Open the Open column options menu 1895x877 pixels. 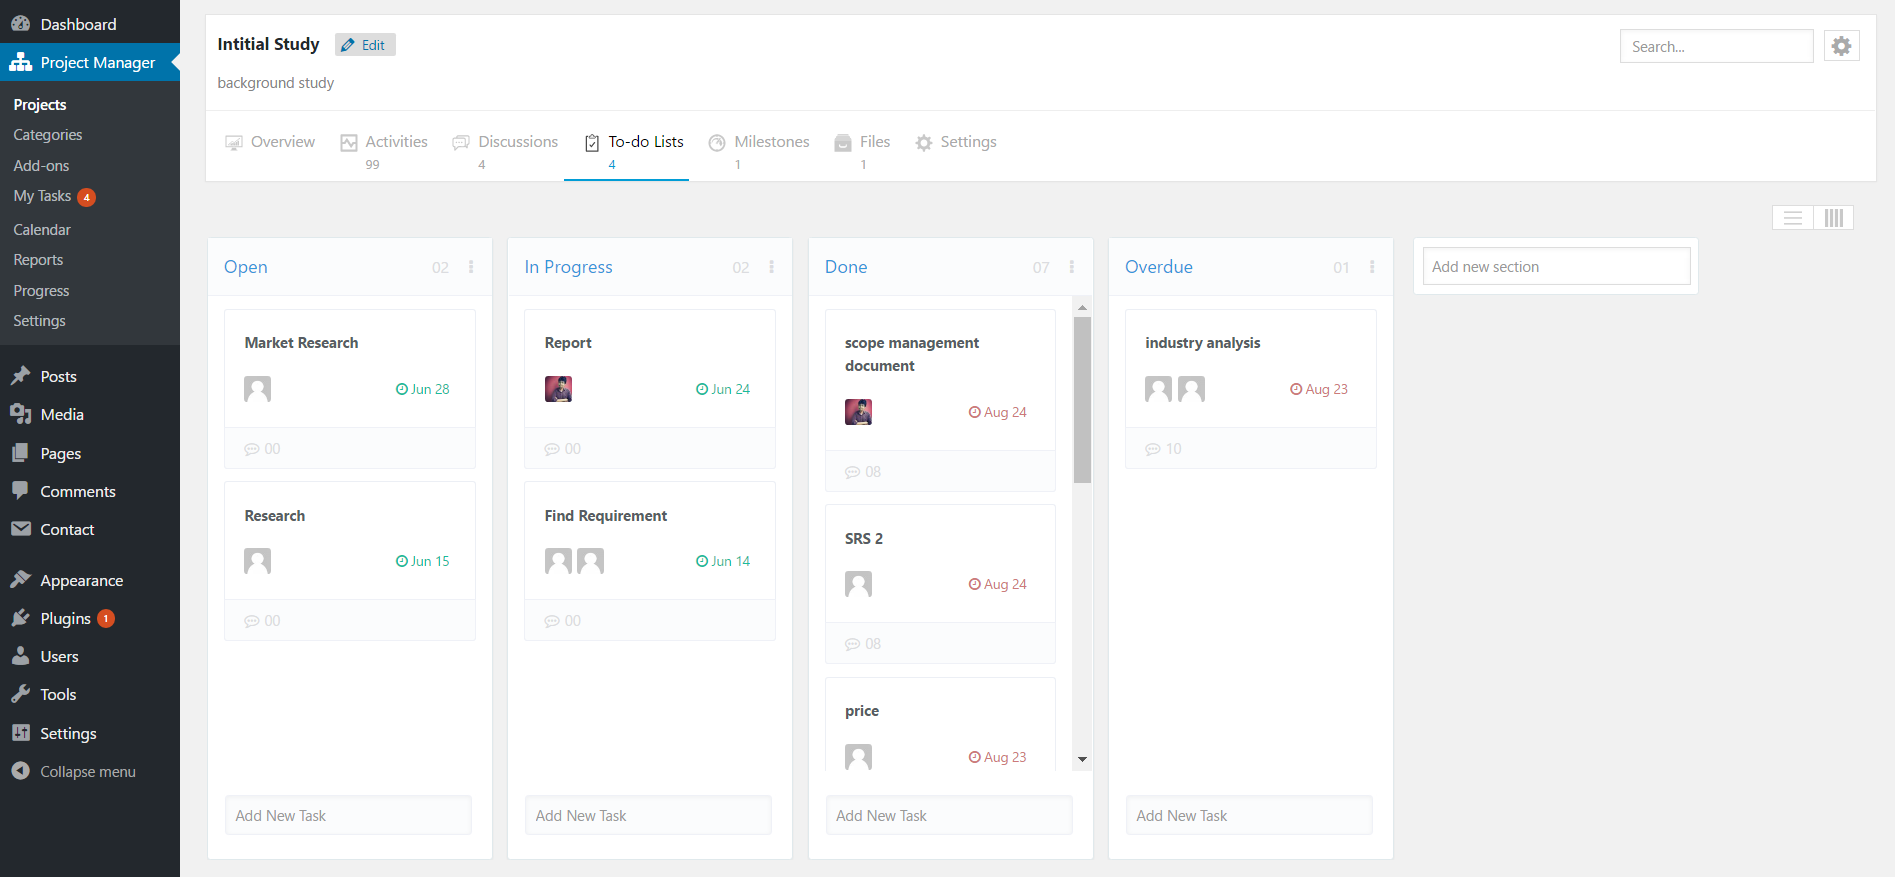pyautogui.click(x=471, y=267)
